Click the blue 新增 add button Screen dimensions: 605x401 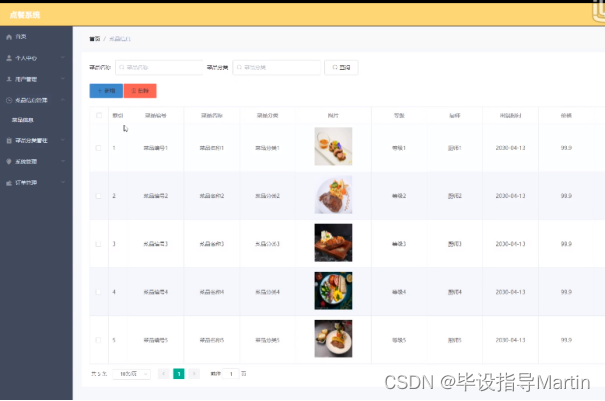[x=106, y=91]
